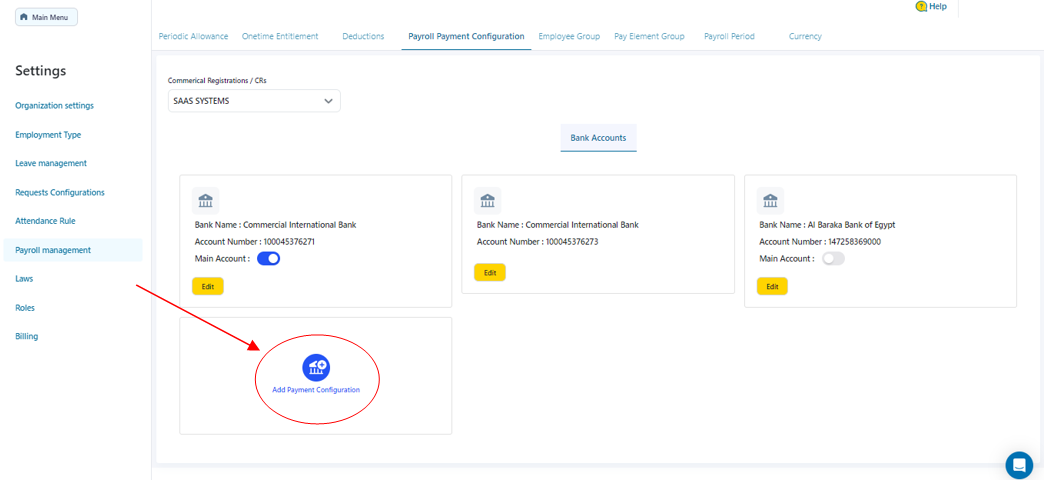Open the chat support bubble icon

(x=1018, y=465)
